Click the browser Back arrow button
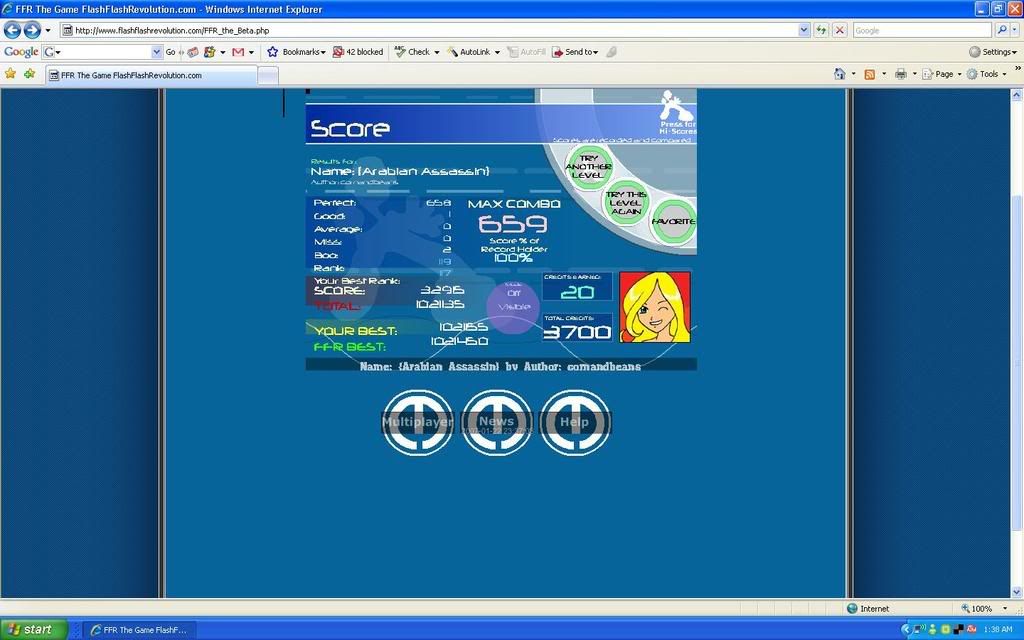Image resolution: width=1024 pixels, height=640 pixels. 14,30
